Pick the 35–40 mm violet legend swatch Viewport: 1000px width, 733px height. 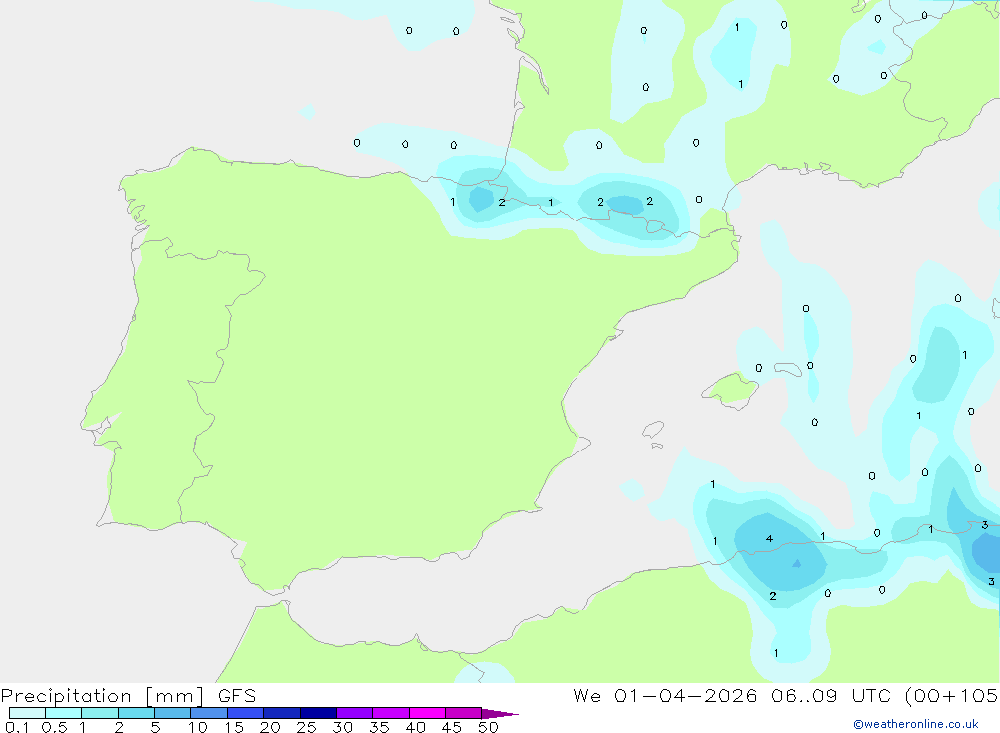click(390, 713)
